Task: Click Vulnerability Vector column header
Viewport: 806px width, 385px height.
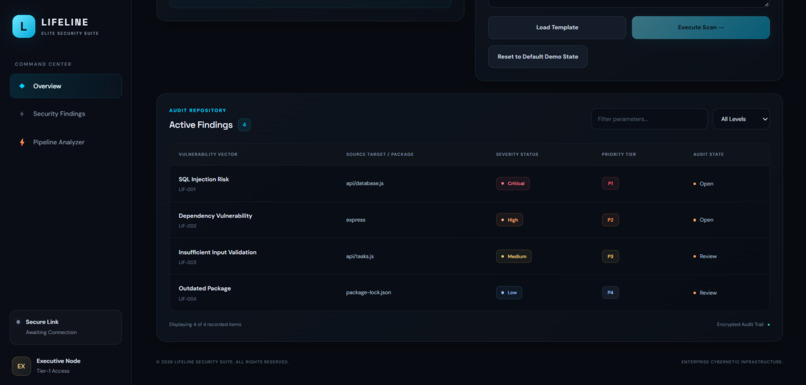Action: click(208, 154)
